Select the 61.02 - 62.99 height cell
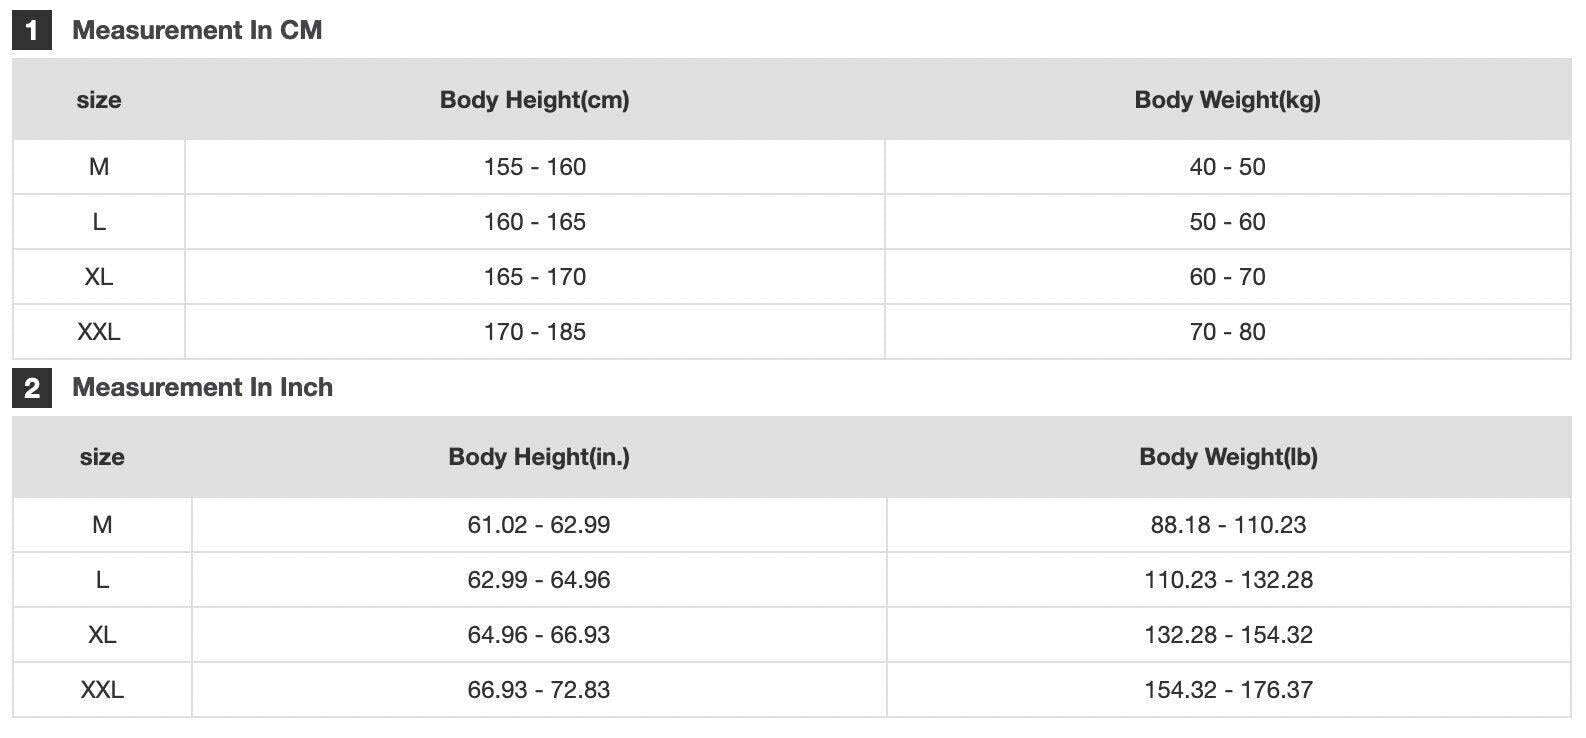The image size is (1586, 738). (538, 525)
